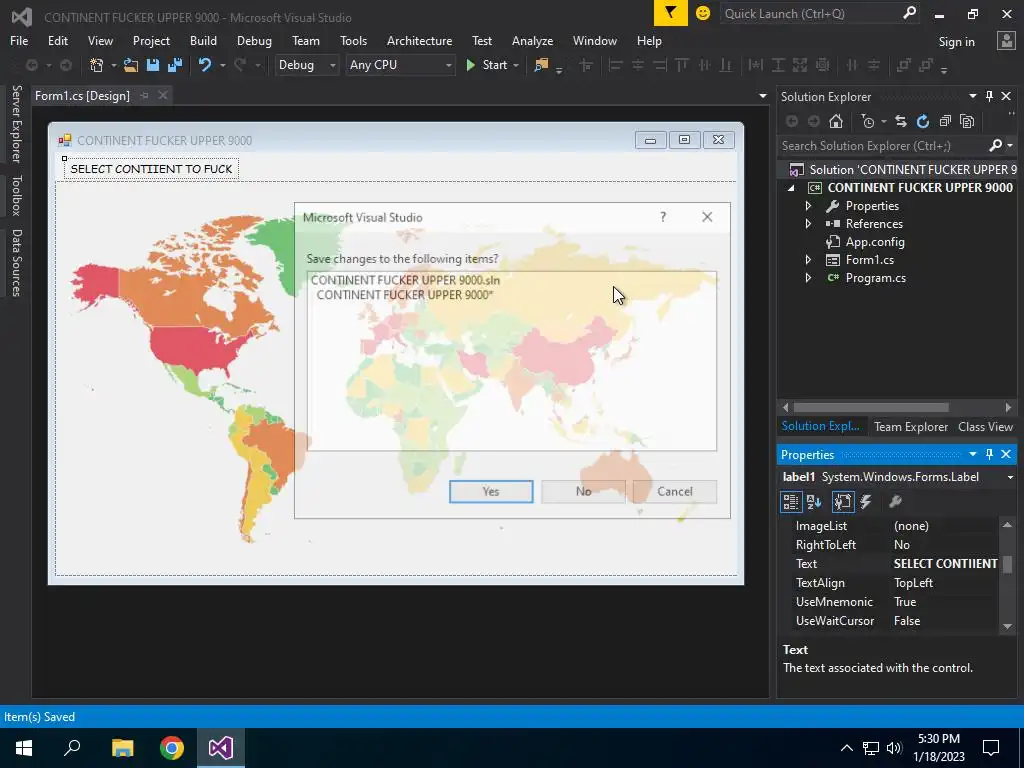Click the Quick Launch input field

[810, 13]
